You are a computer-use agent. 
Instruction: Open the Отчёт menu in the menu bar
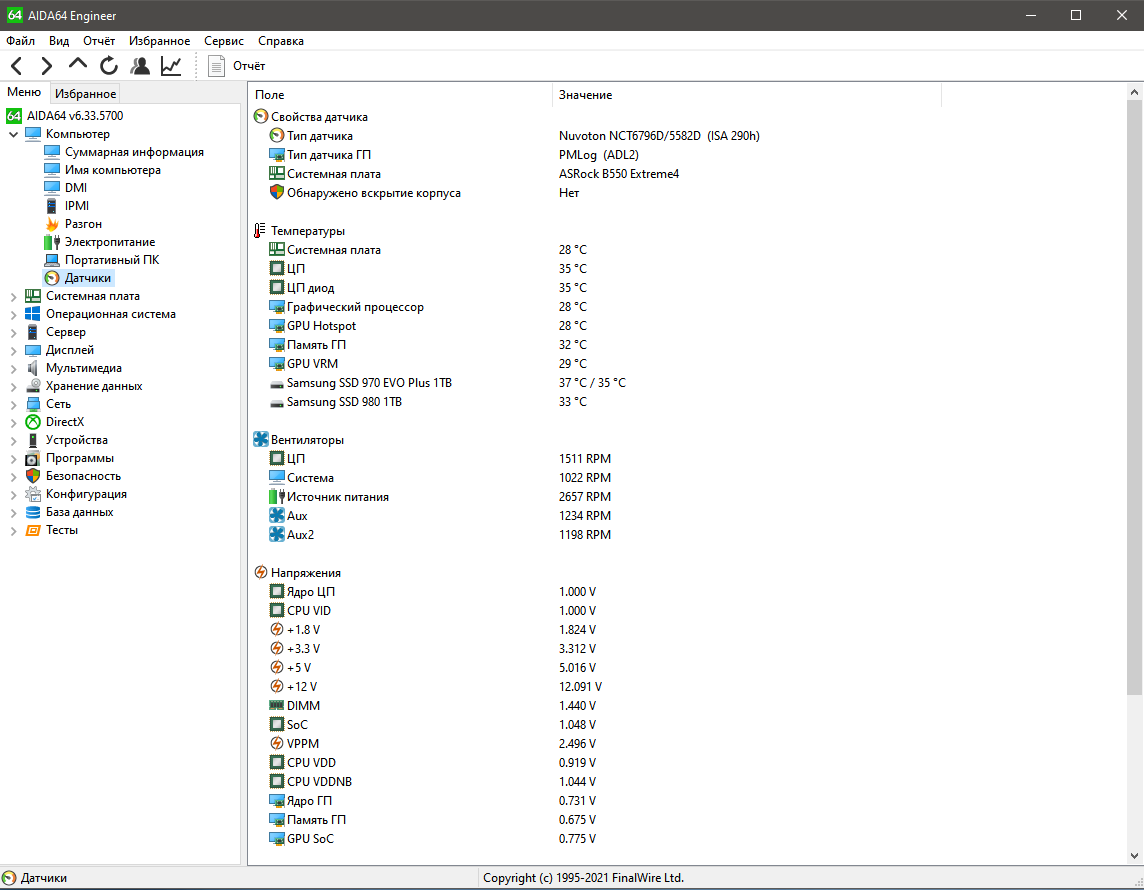pos(99,41)
